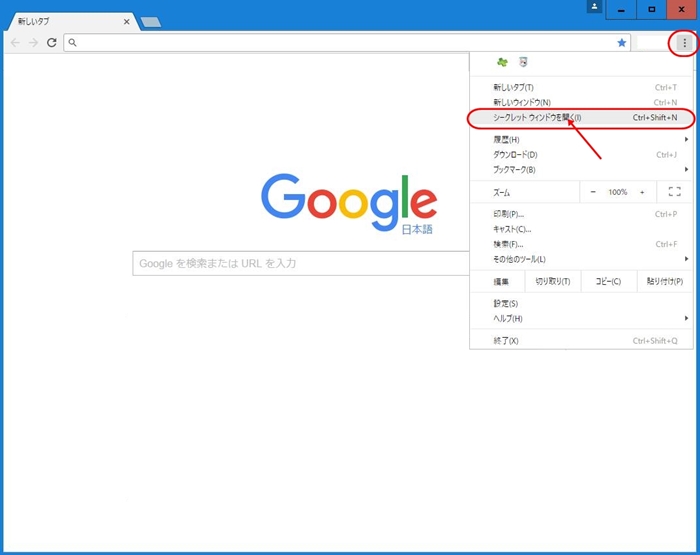
Task: Reload the page with the refresh icon
Action: [x=52, y=42]
